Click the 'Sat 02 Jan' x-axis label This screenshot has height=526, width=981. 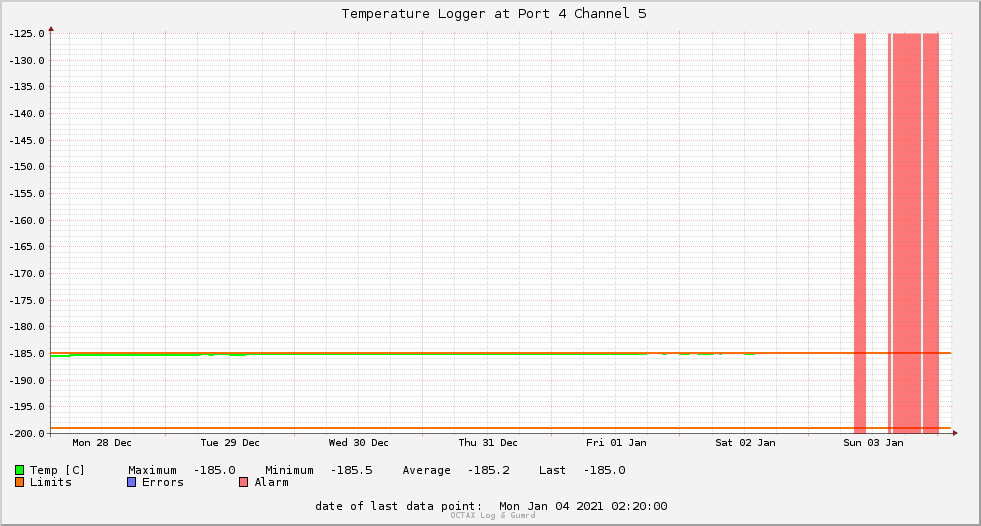pos(745,443)
